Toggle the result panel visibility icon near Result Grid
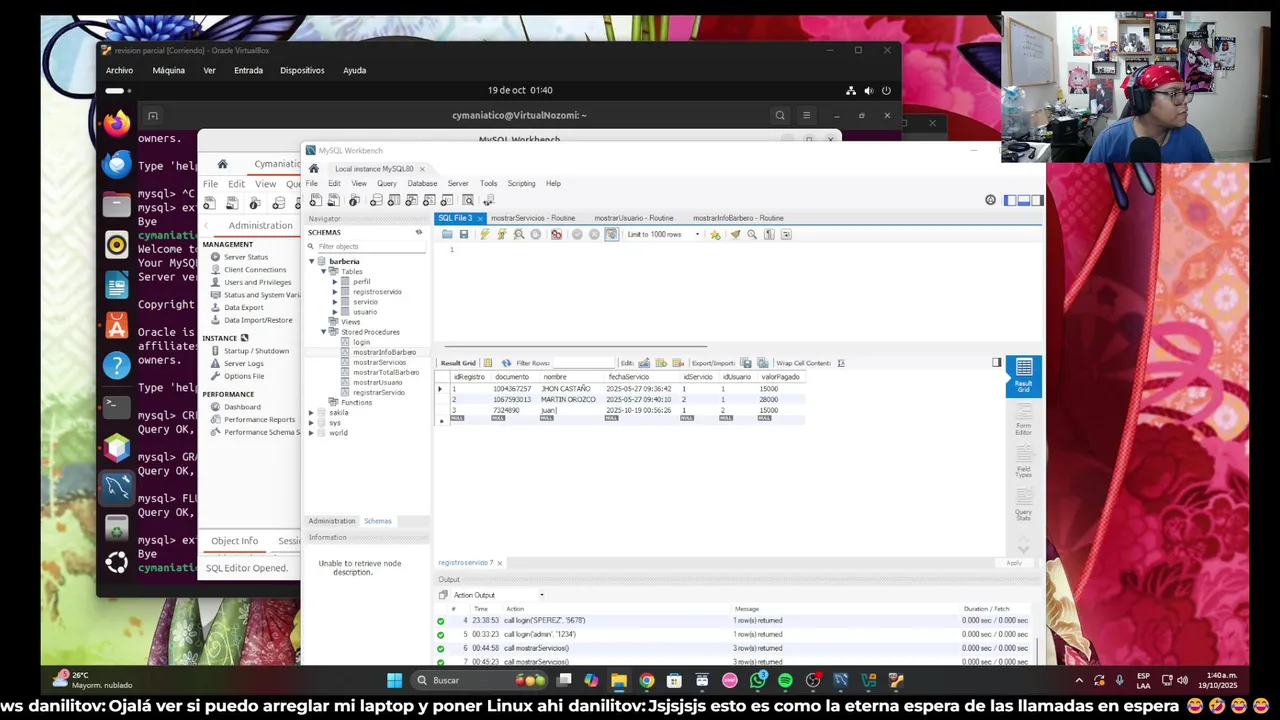 (x=996, y=362)
